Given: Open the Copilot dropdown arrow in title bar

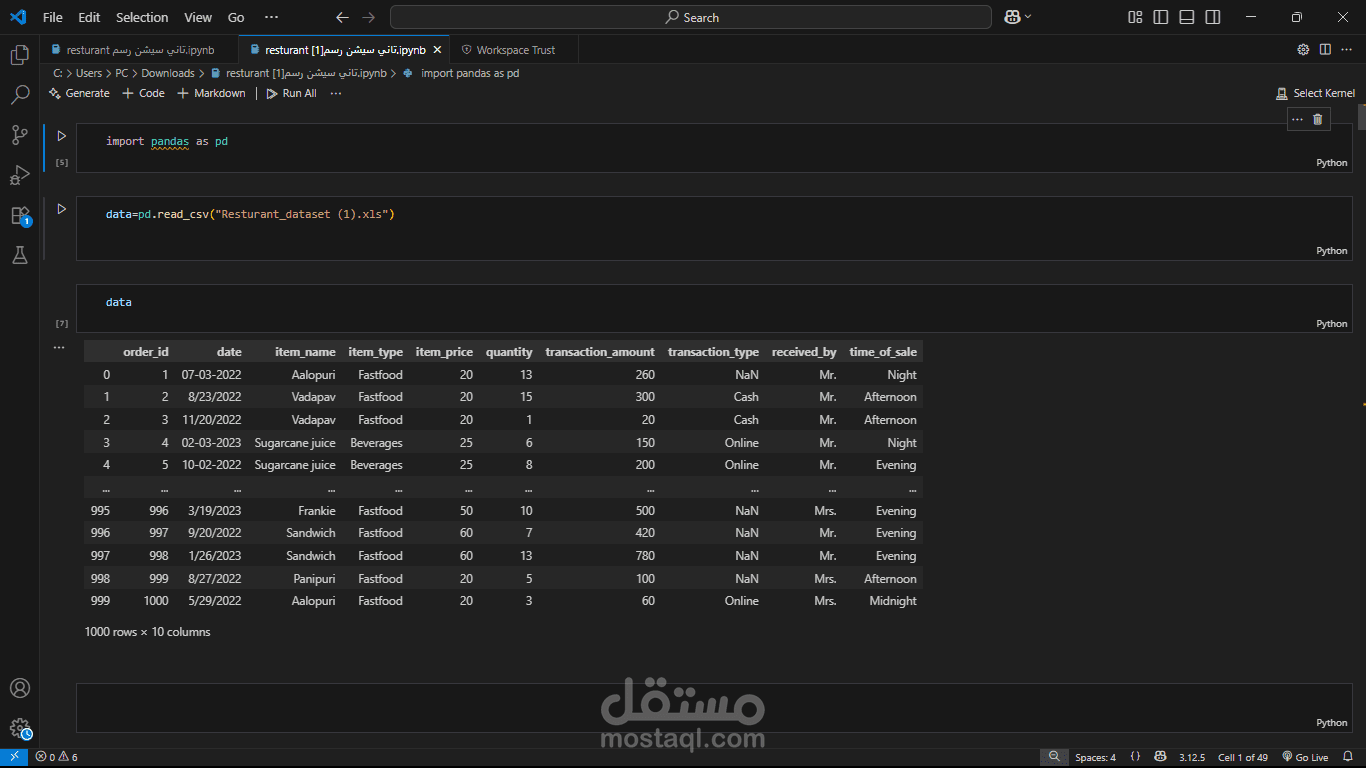Looking at the screenshot, I should 1028,17.
